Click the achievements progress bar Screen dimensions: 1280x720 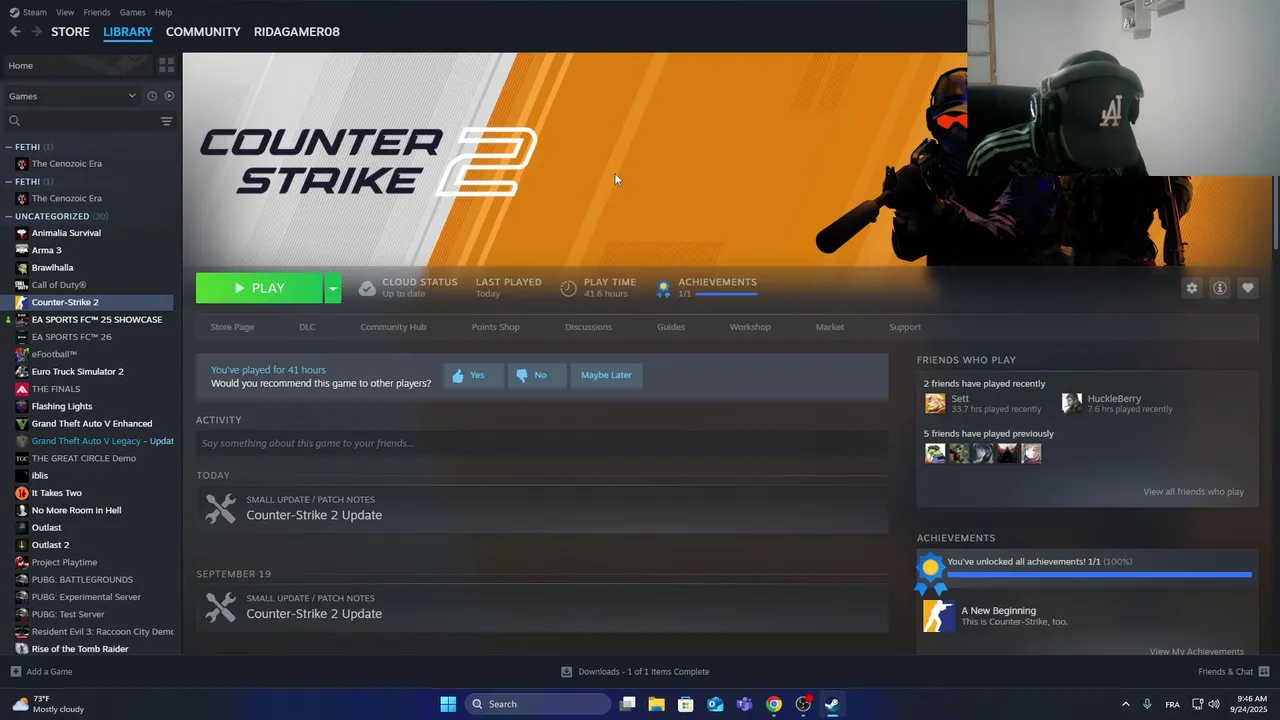click(1099, 575)
